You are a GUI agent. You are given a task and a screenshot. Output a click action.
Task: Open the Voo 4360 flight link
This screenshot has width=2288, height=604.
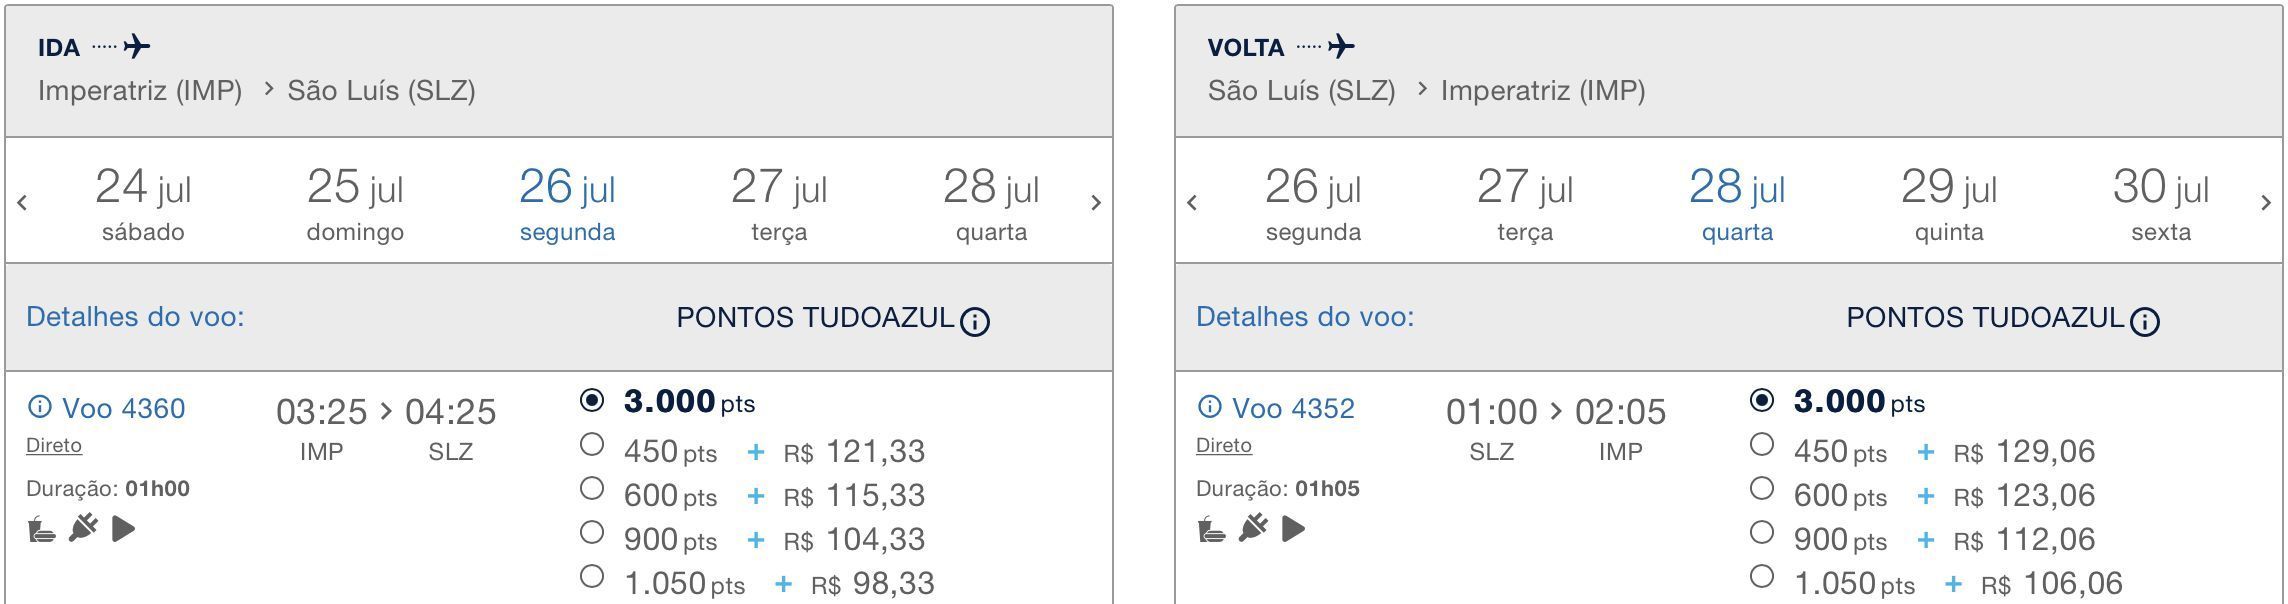pos(124,408)
